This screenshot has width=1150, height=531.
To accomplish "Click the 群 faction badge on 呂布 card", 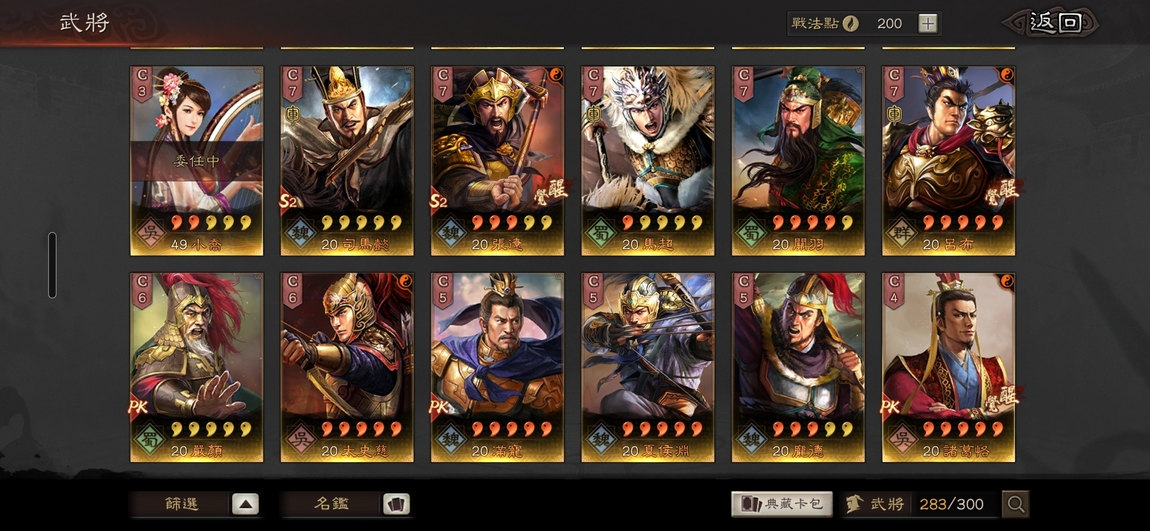I will (903, 234).
